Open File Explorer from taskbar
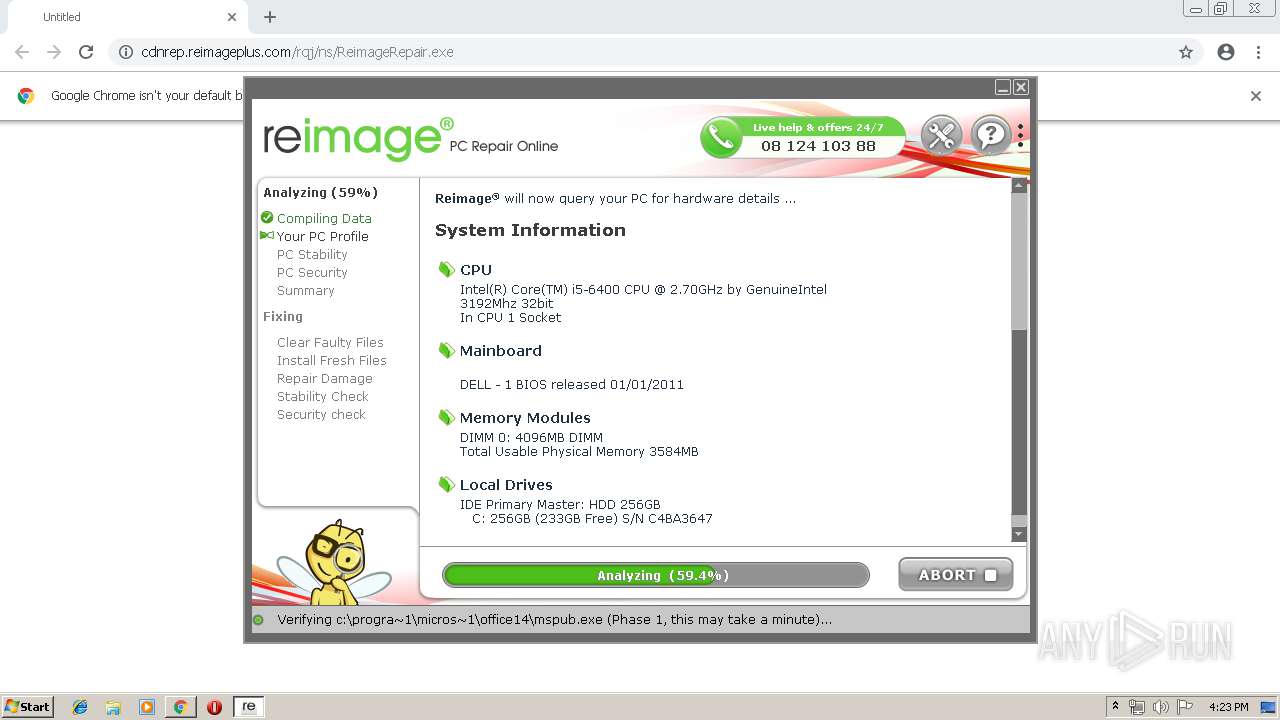 pyautogui.click(x=113, y=707)
